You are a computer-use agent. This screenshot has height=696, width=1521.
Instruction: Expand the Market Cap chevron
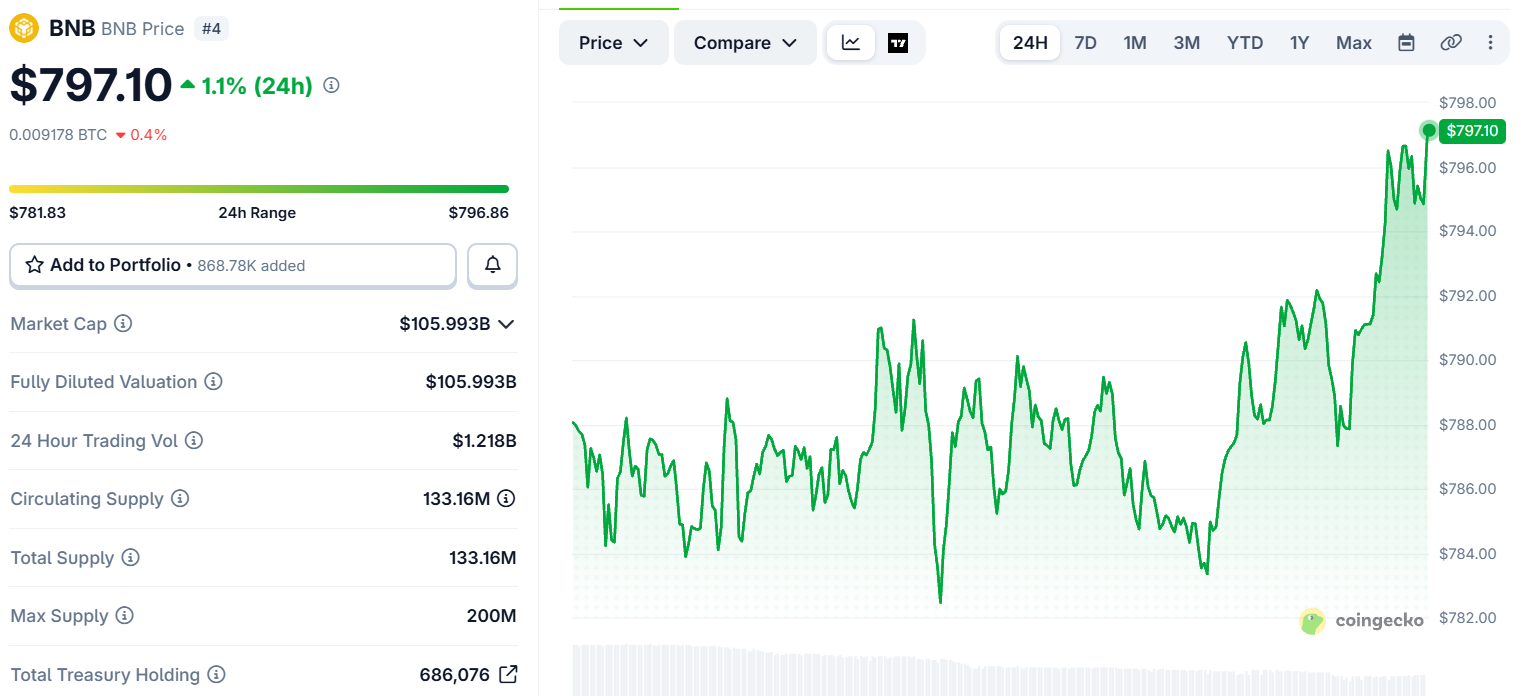[x=507, y=324]
